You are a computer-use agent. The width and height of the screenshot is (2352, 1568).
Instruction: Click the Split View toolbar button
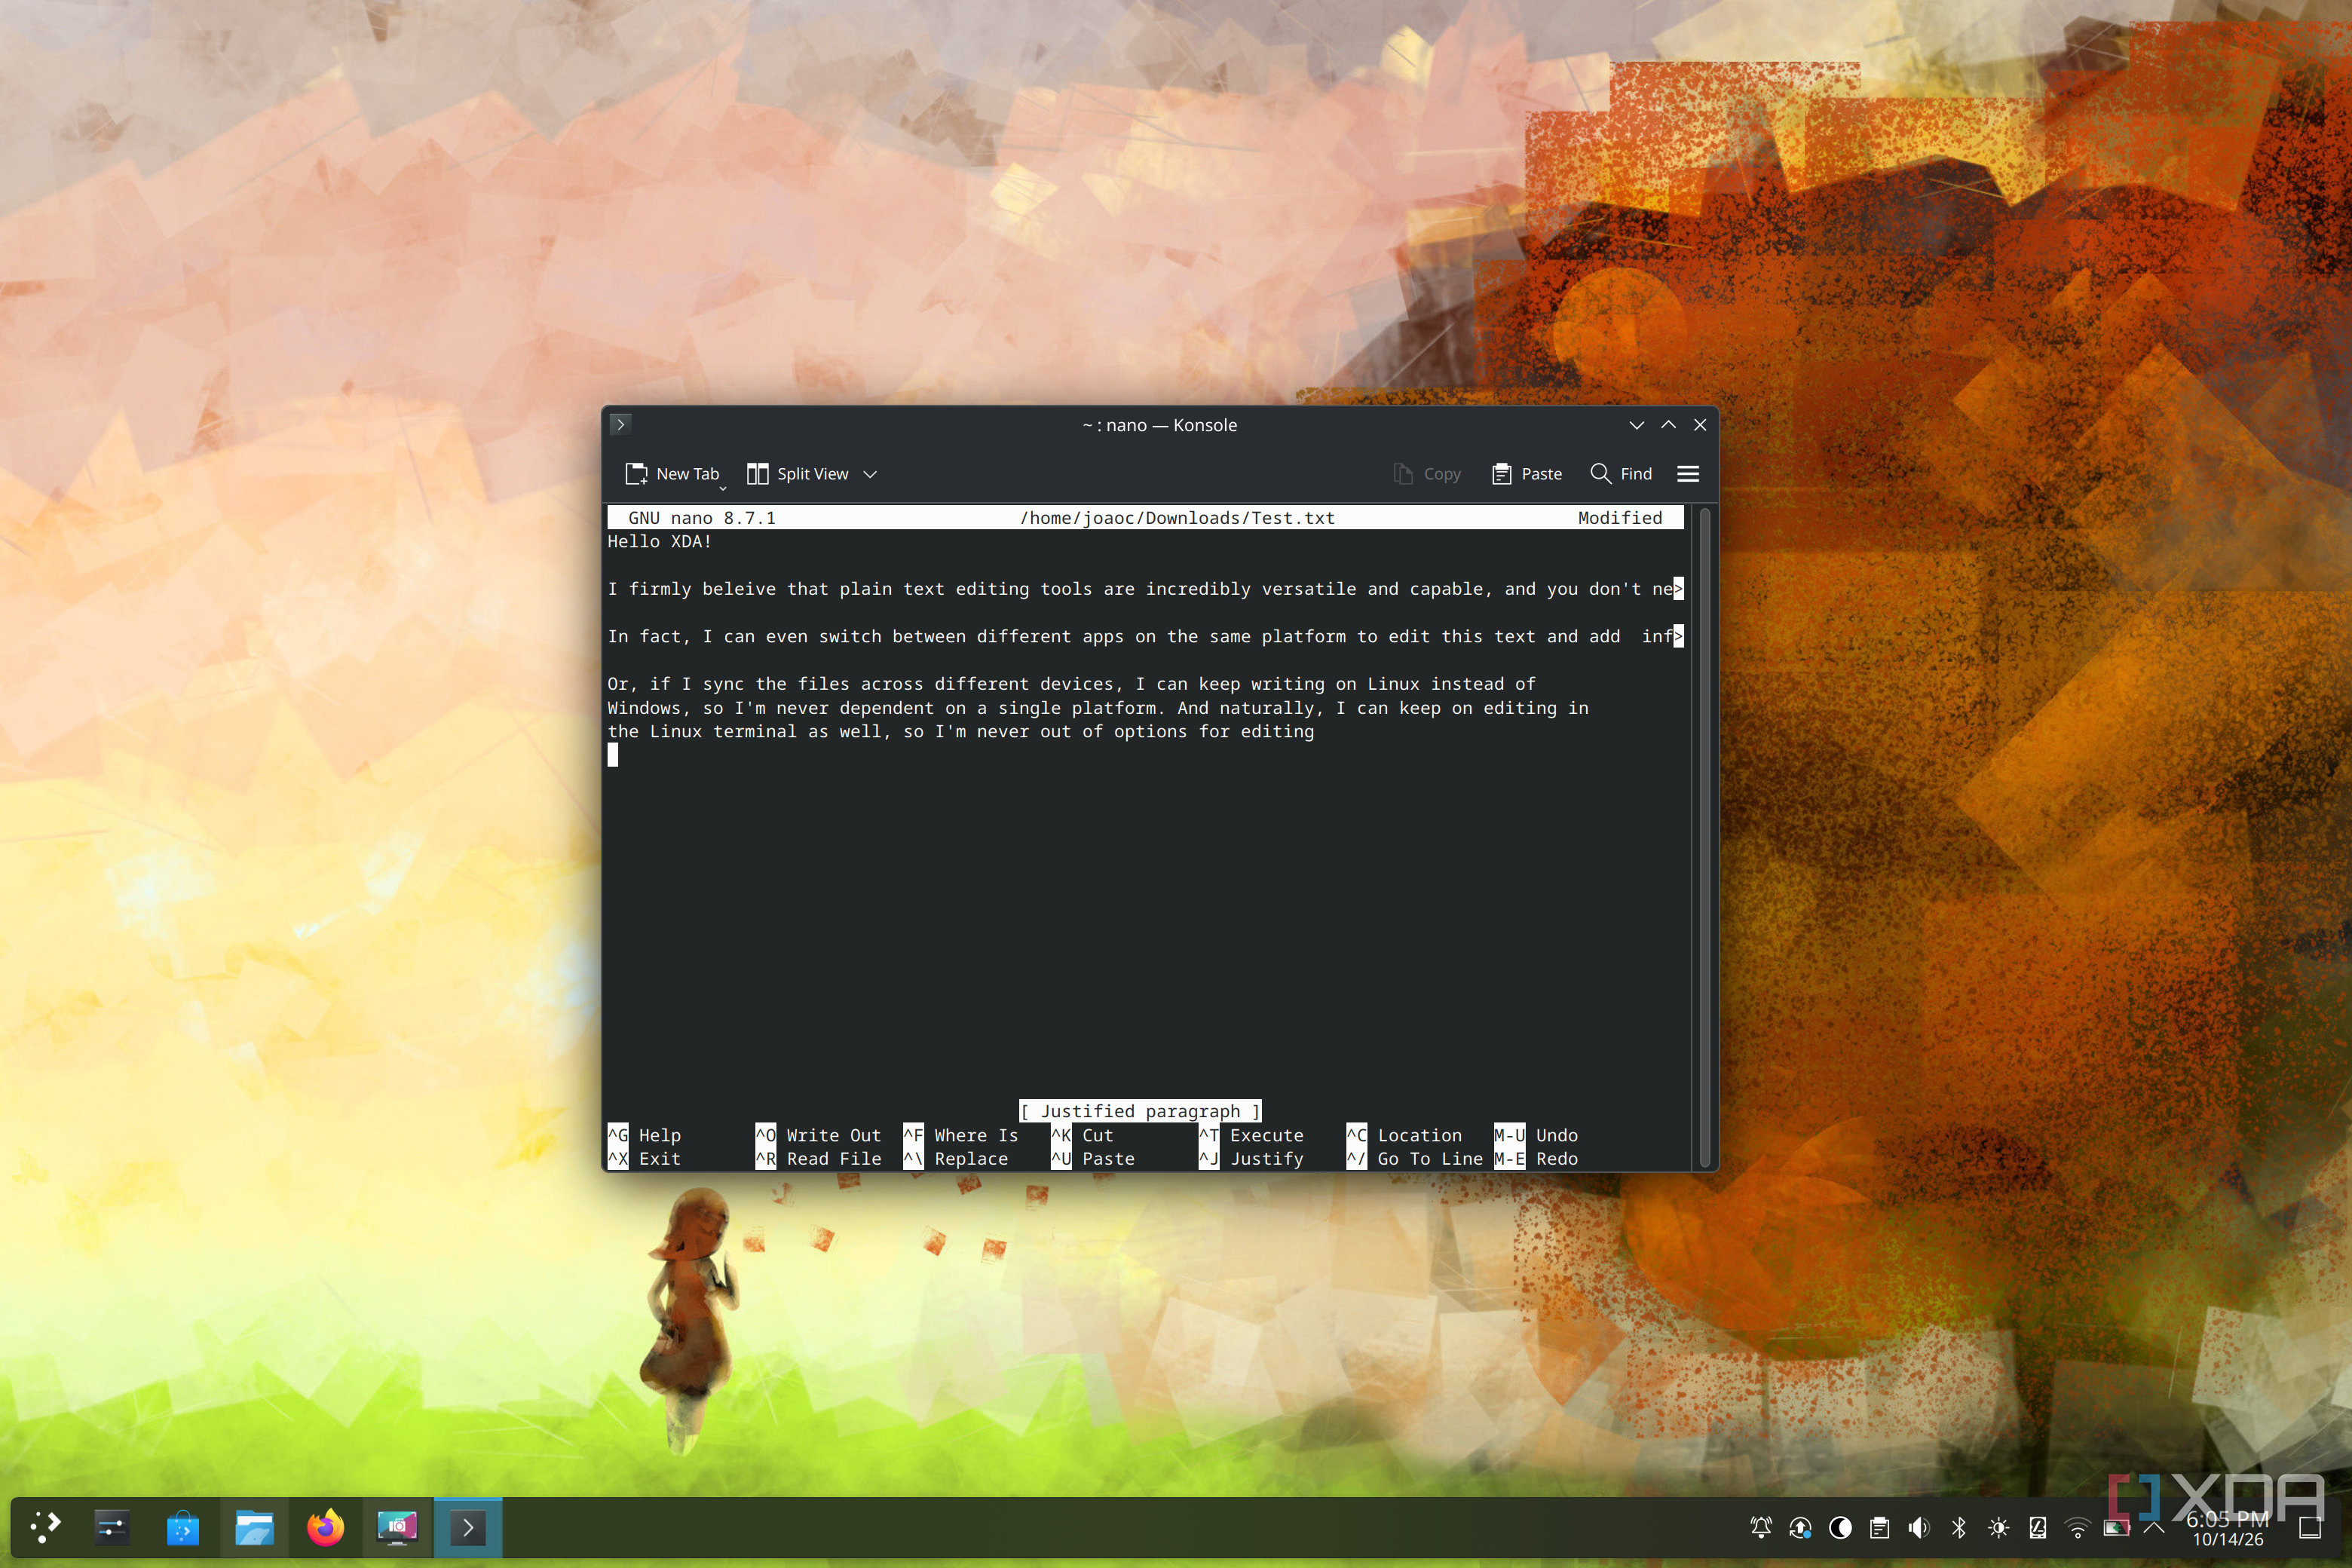[x=798, y=474]
